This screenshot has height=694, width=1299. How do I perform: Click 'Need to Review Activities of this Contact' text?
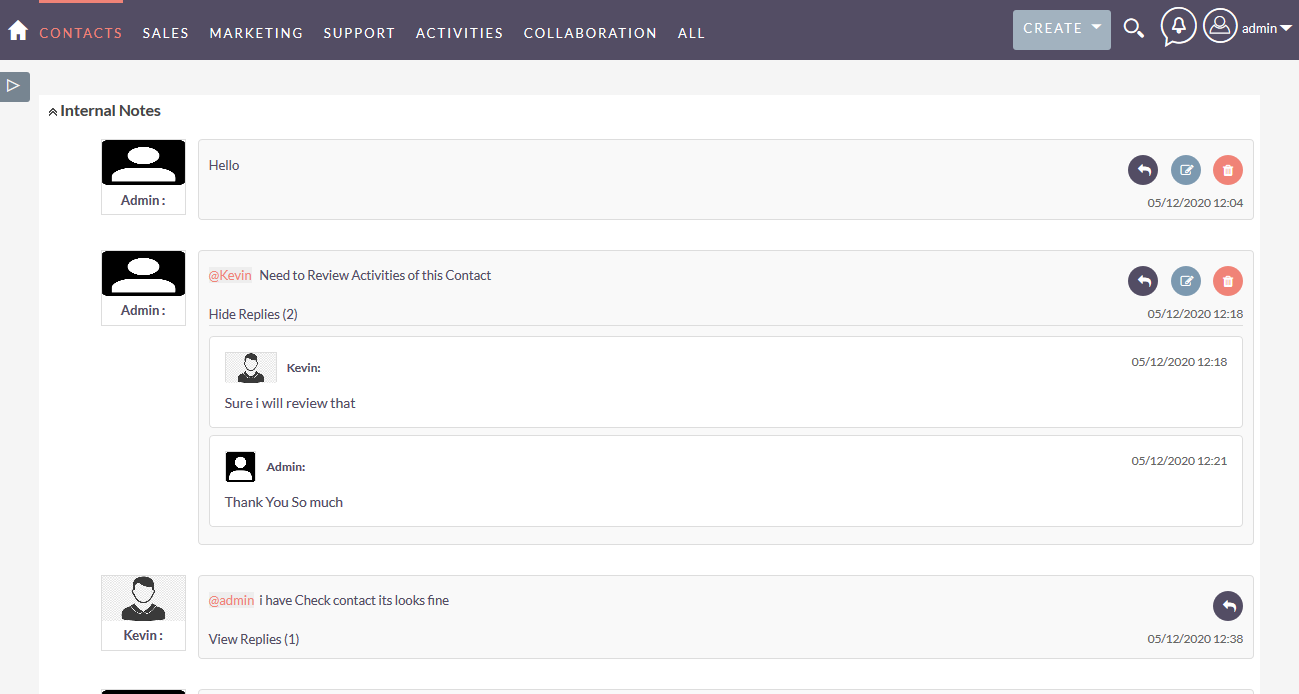pos(375,275)
